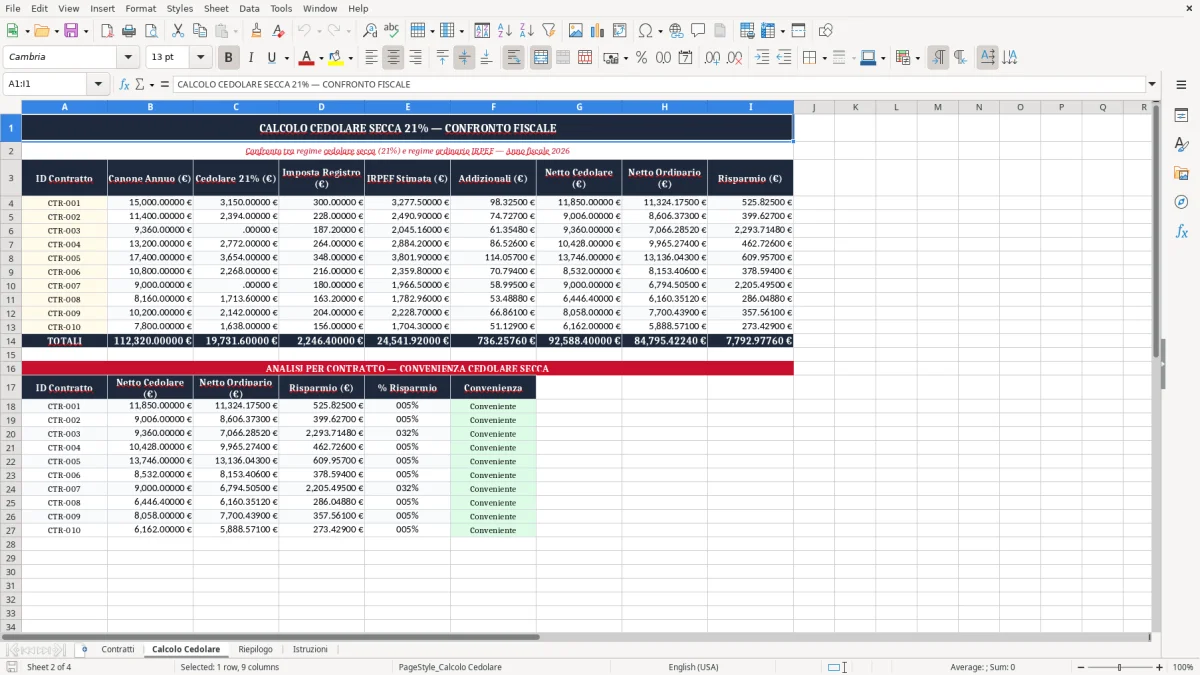This screenshot has height=675, width=1200.
Task: Open the sidebar Gallery panel
Action: pyautogui.click(x=1181, y=173)
